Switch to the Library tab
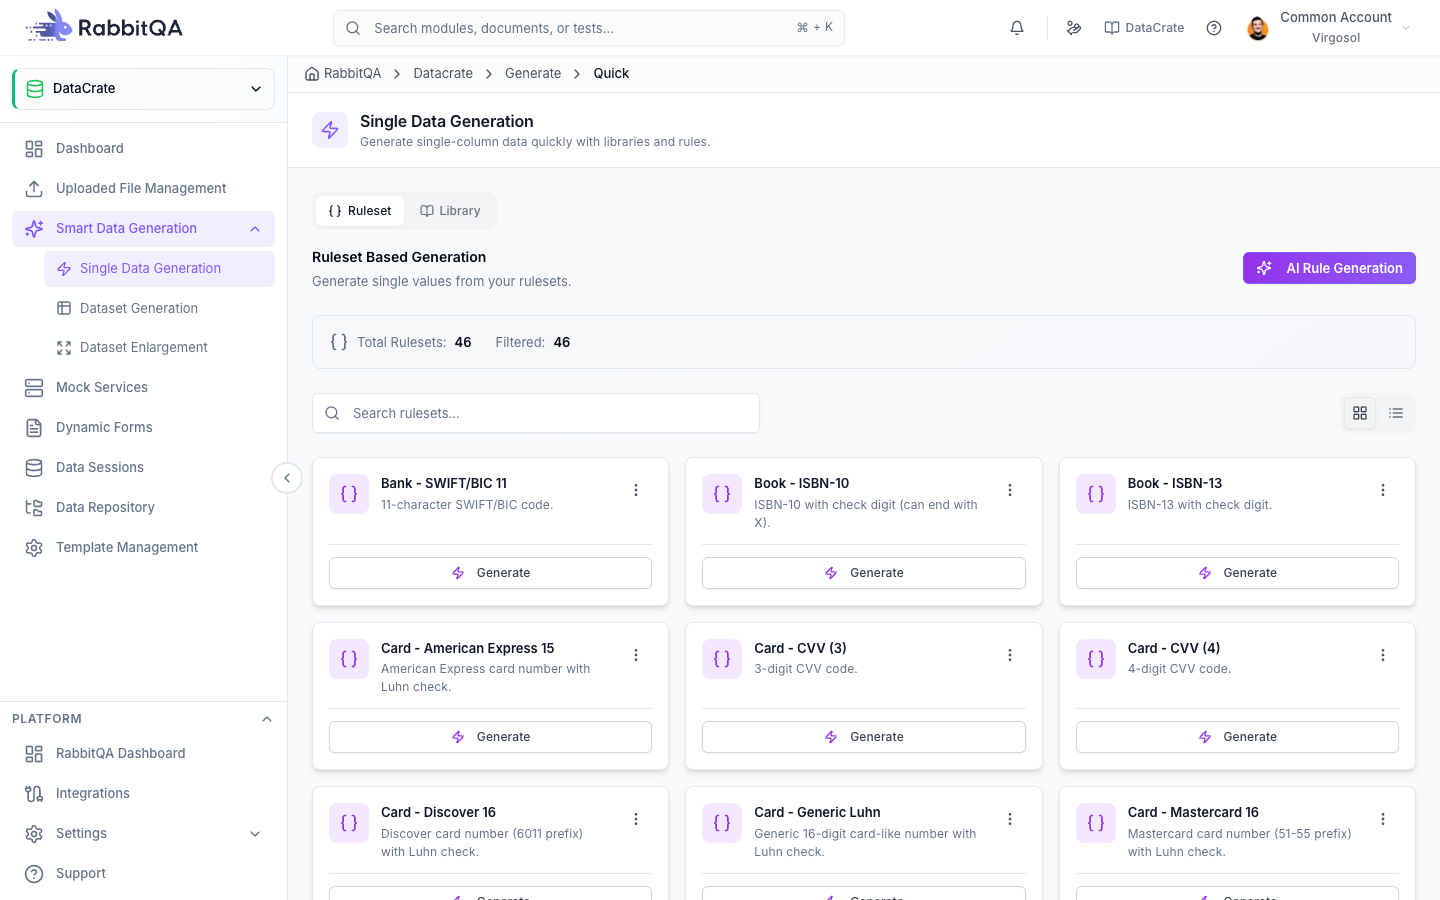The image size is (1440, 900). coord(450,211)
